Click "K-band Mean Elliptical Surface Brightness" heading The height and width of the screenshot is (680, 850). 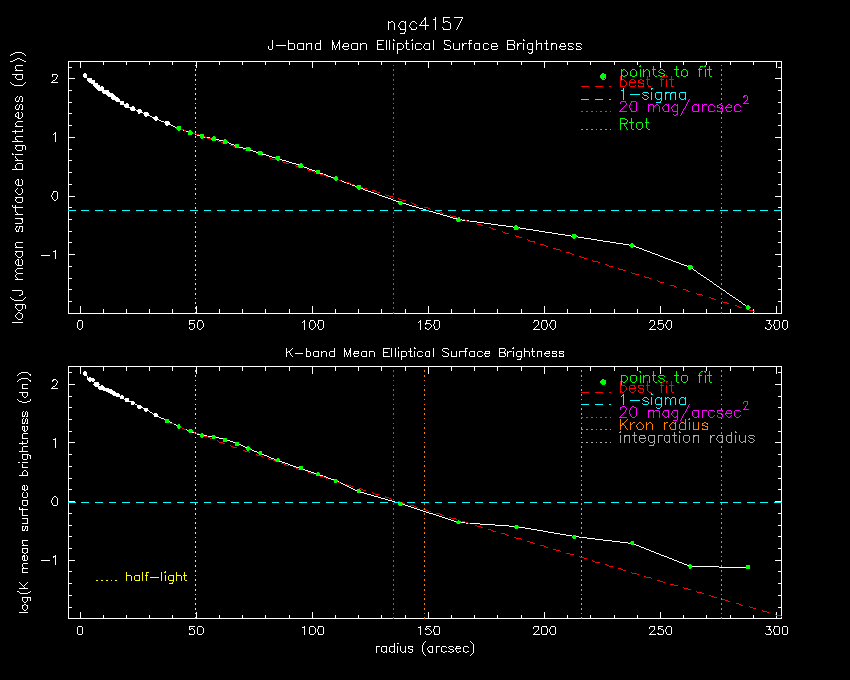pos(424,353)
